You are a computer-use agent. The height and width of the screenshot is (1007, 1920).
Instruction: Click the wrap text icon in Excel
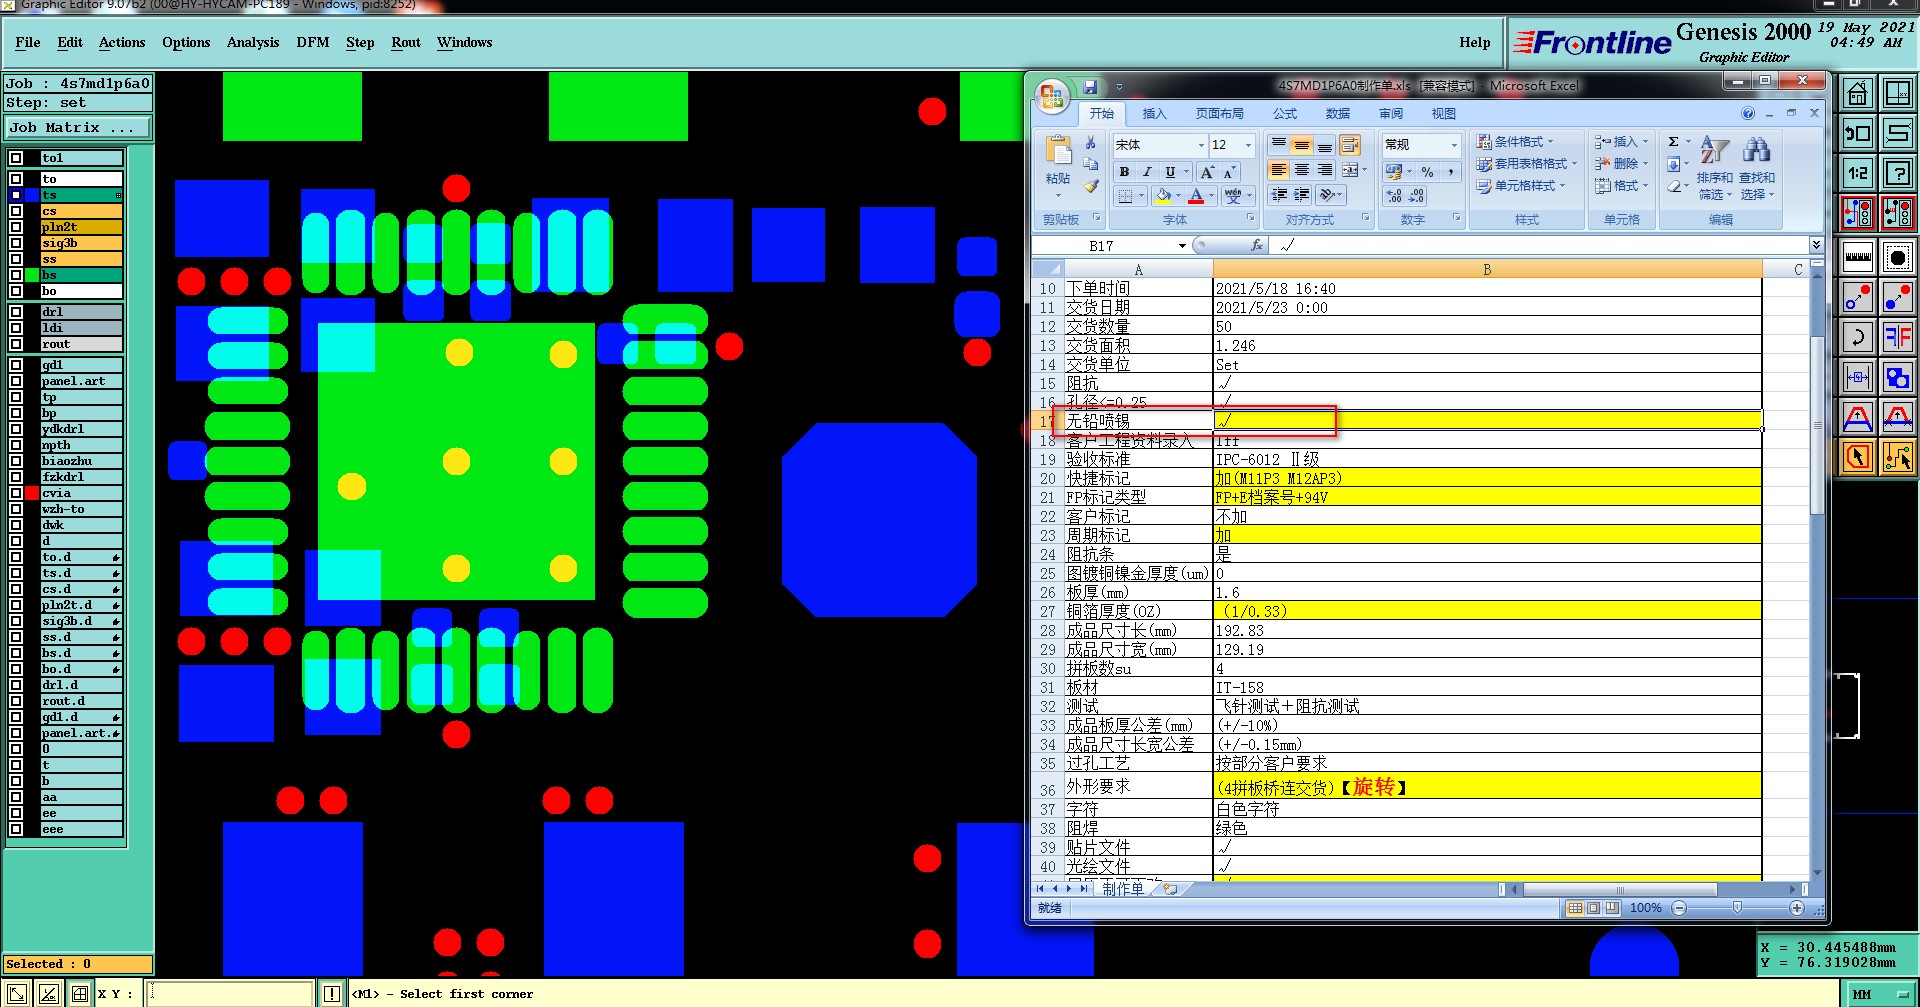pos(1349,146)
